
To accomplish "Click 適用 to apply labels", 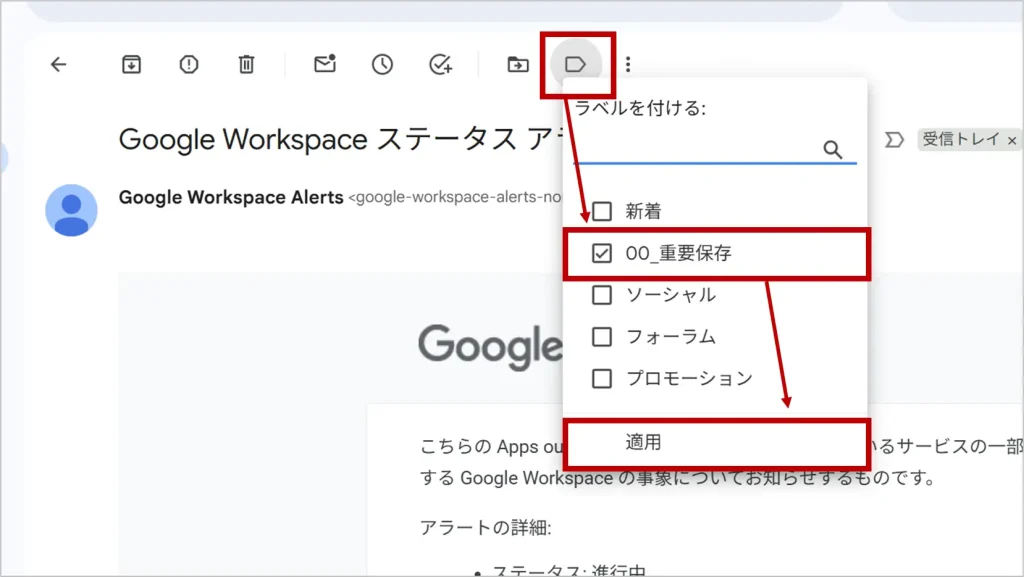I will point(643,443).
